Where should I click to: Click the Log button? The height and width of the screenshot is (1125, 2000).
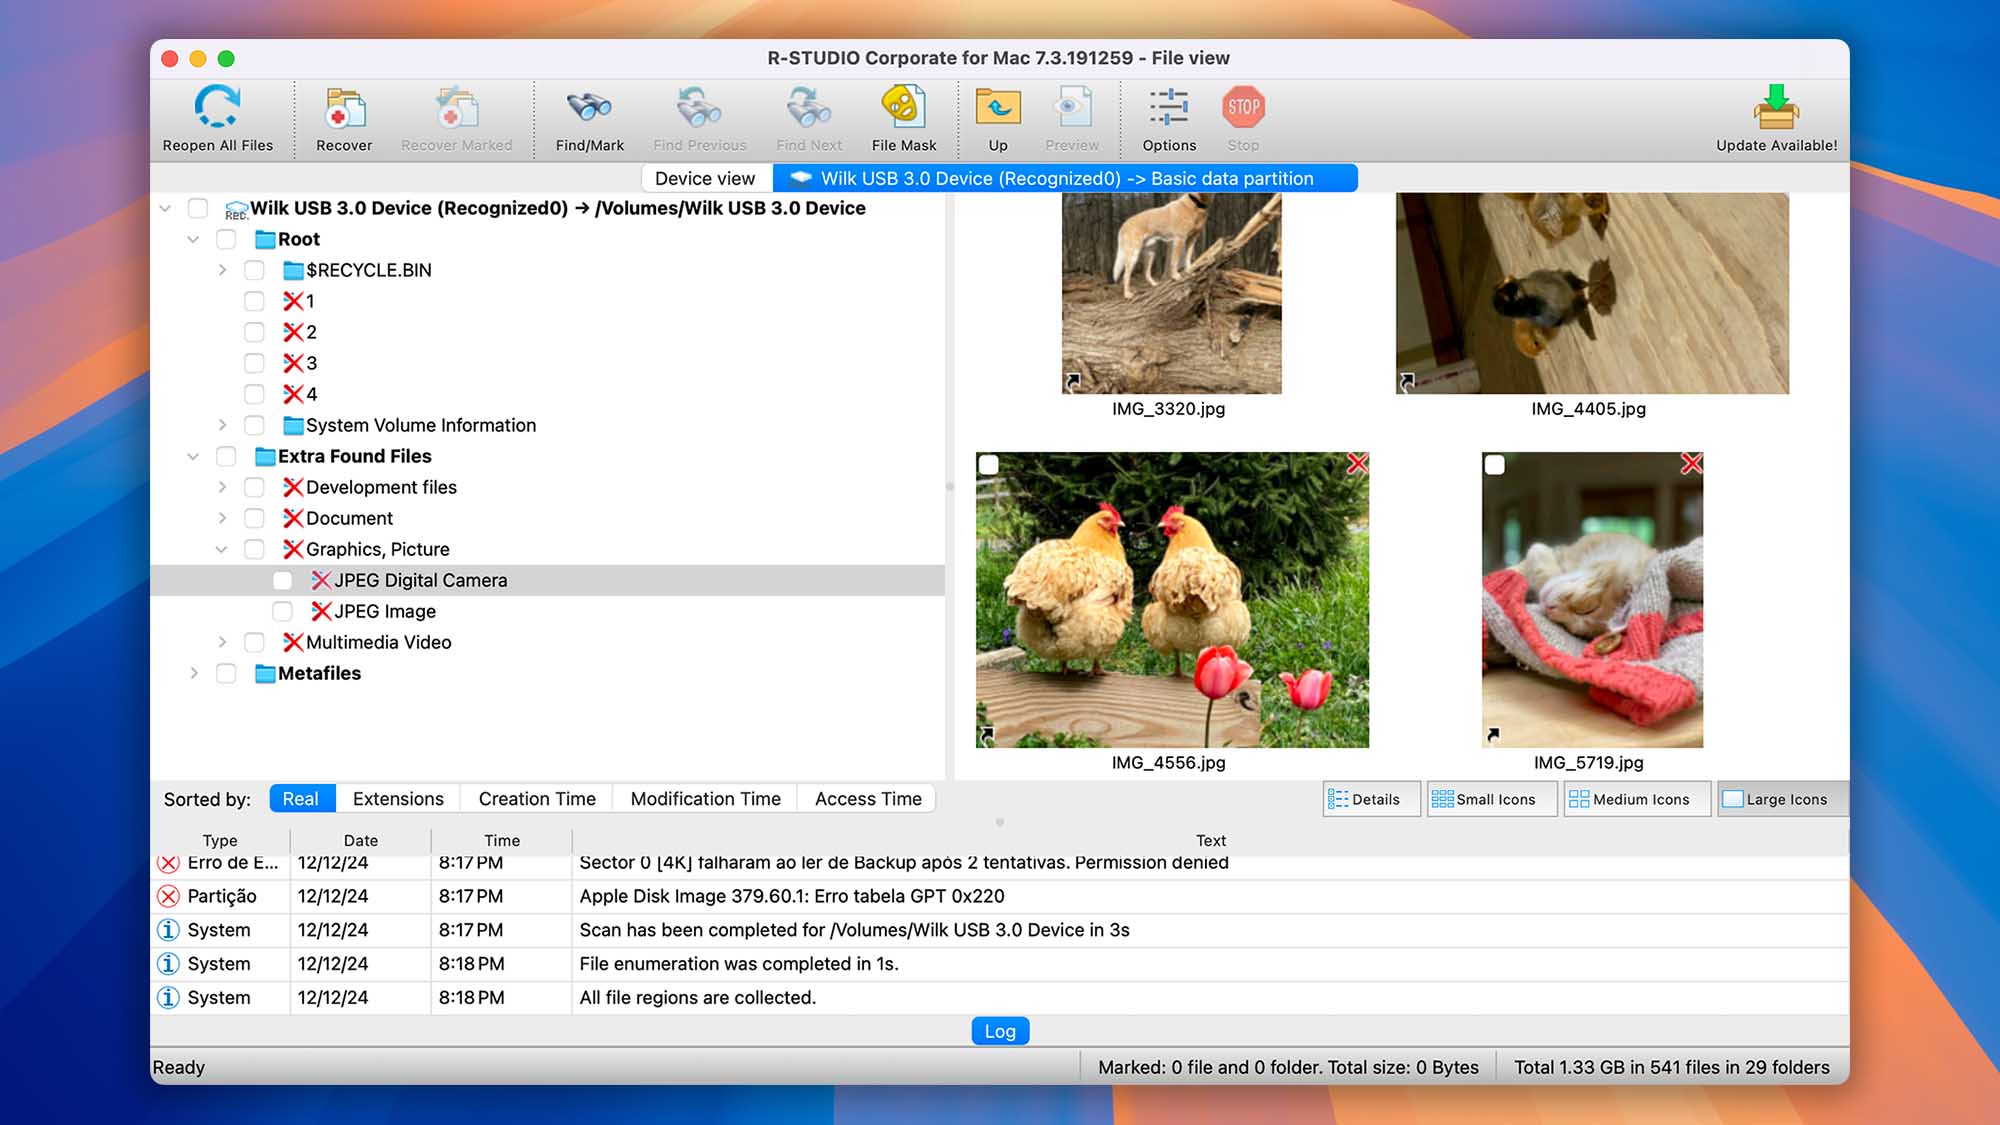coord(1000,1031)
